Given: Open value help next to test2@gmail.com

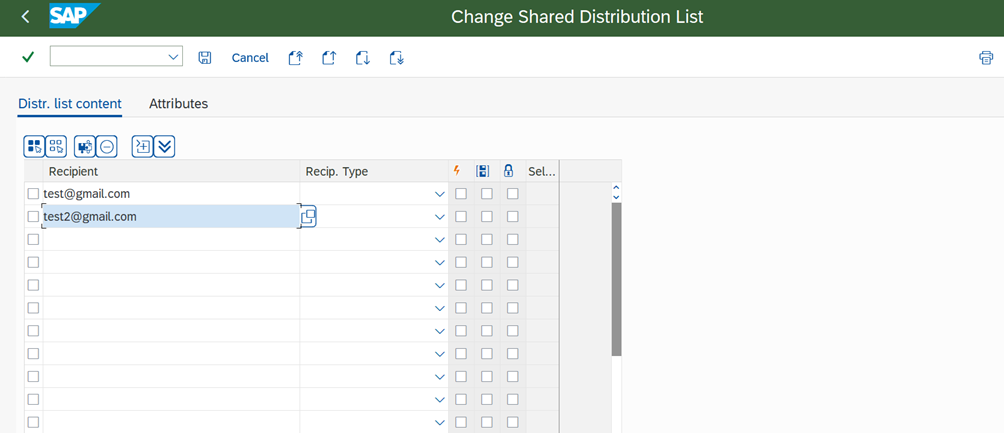Looking at the screenshot, I should point(308,216).
